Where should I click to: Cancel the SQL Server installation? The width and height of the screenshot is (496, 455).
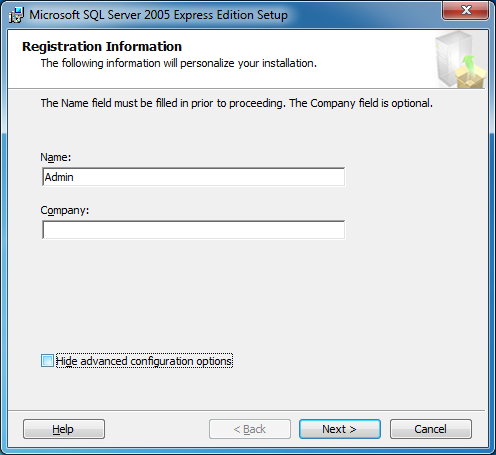coord(431,429)
